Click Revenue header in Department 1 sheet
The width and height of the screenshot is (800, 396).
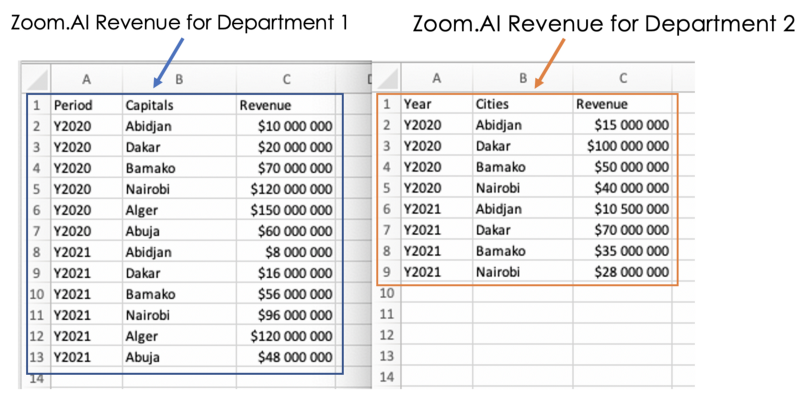pos(286,105)
